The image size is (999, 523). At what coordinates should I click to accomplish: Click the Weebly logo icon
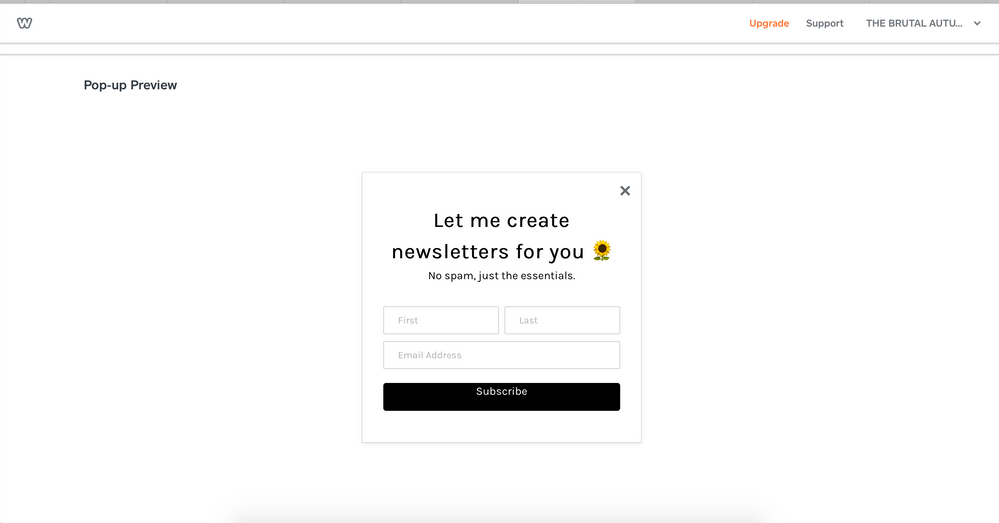click(24, 23)
